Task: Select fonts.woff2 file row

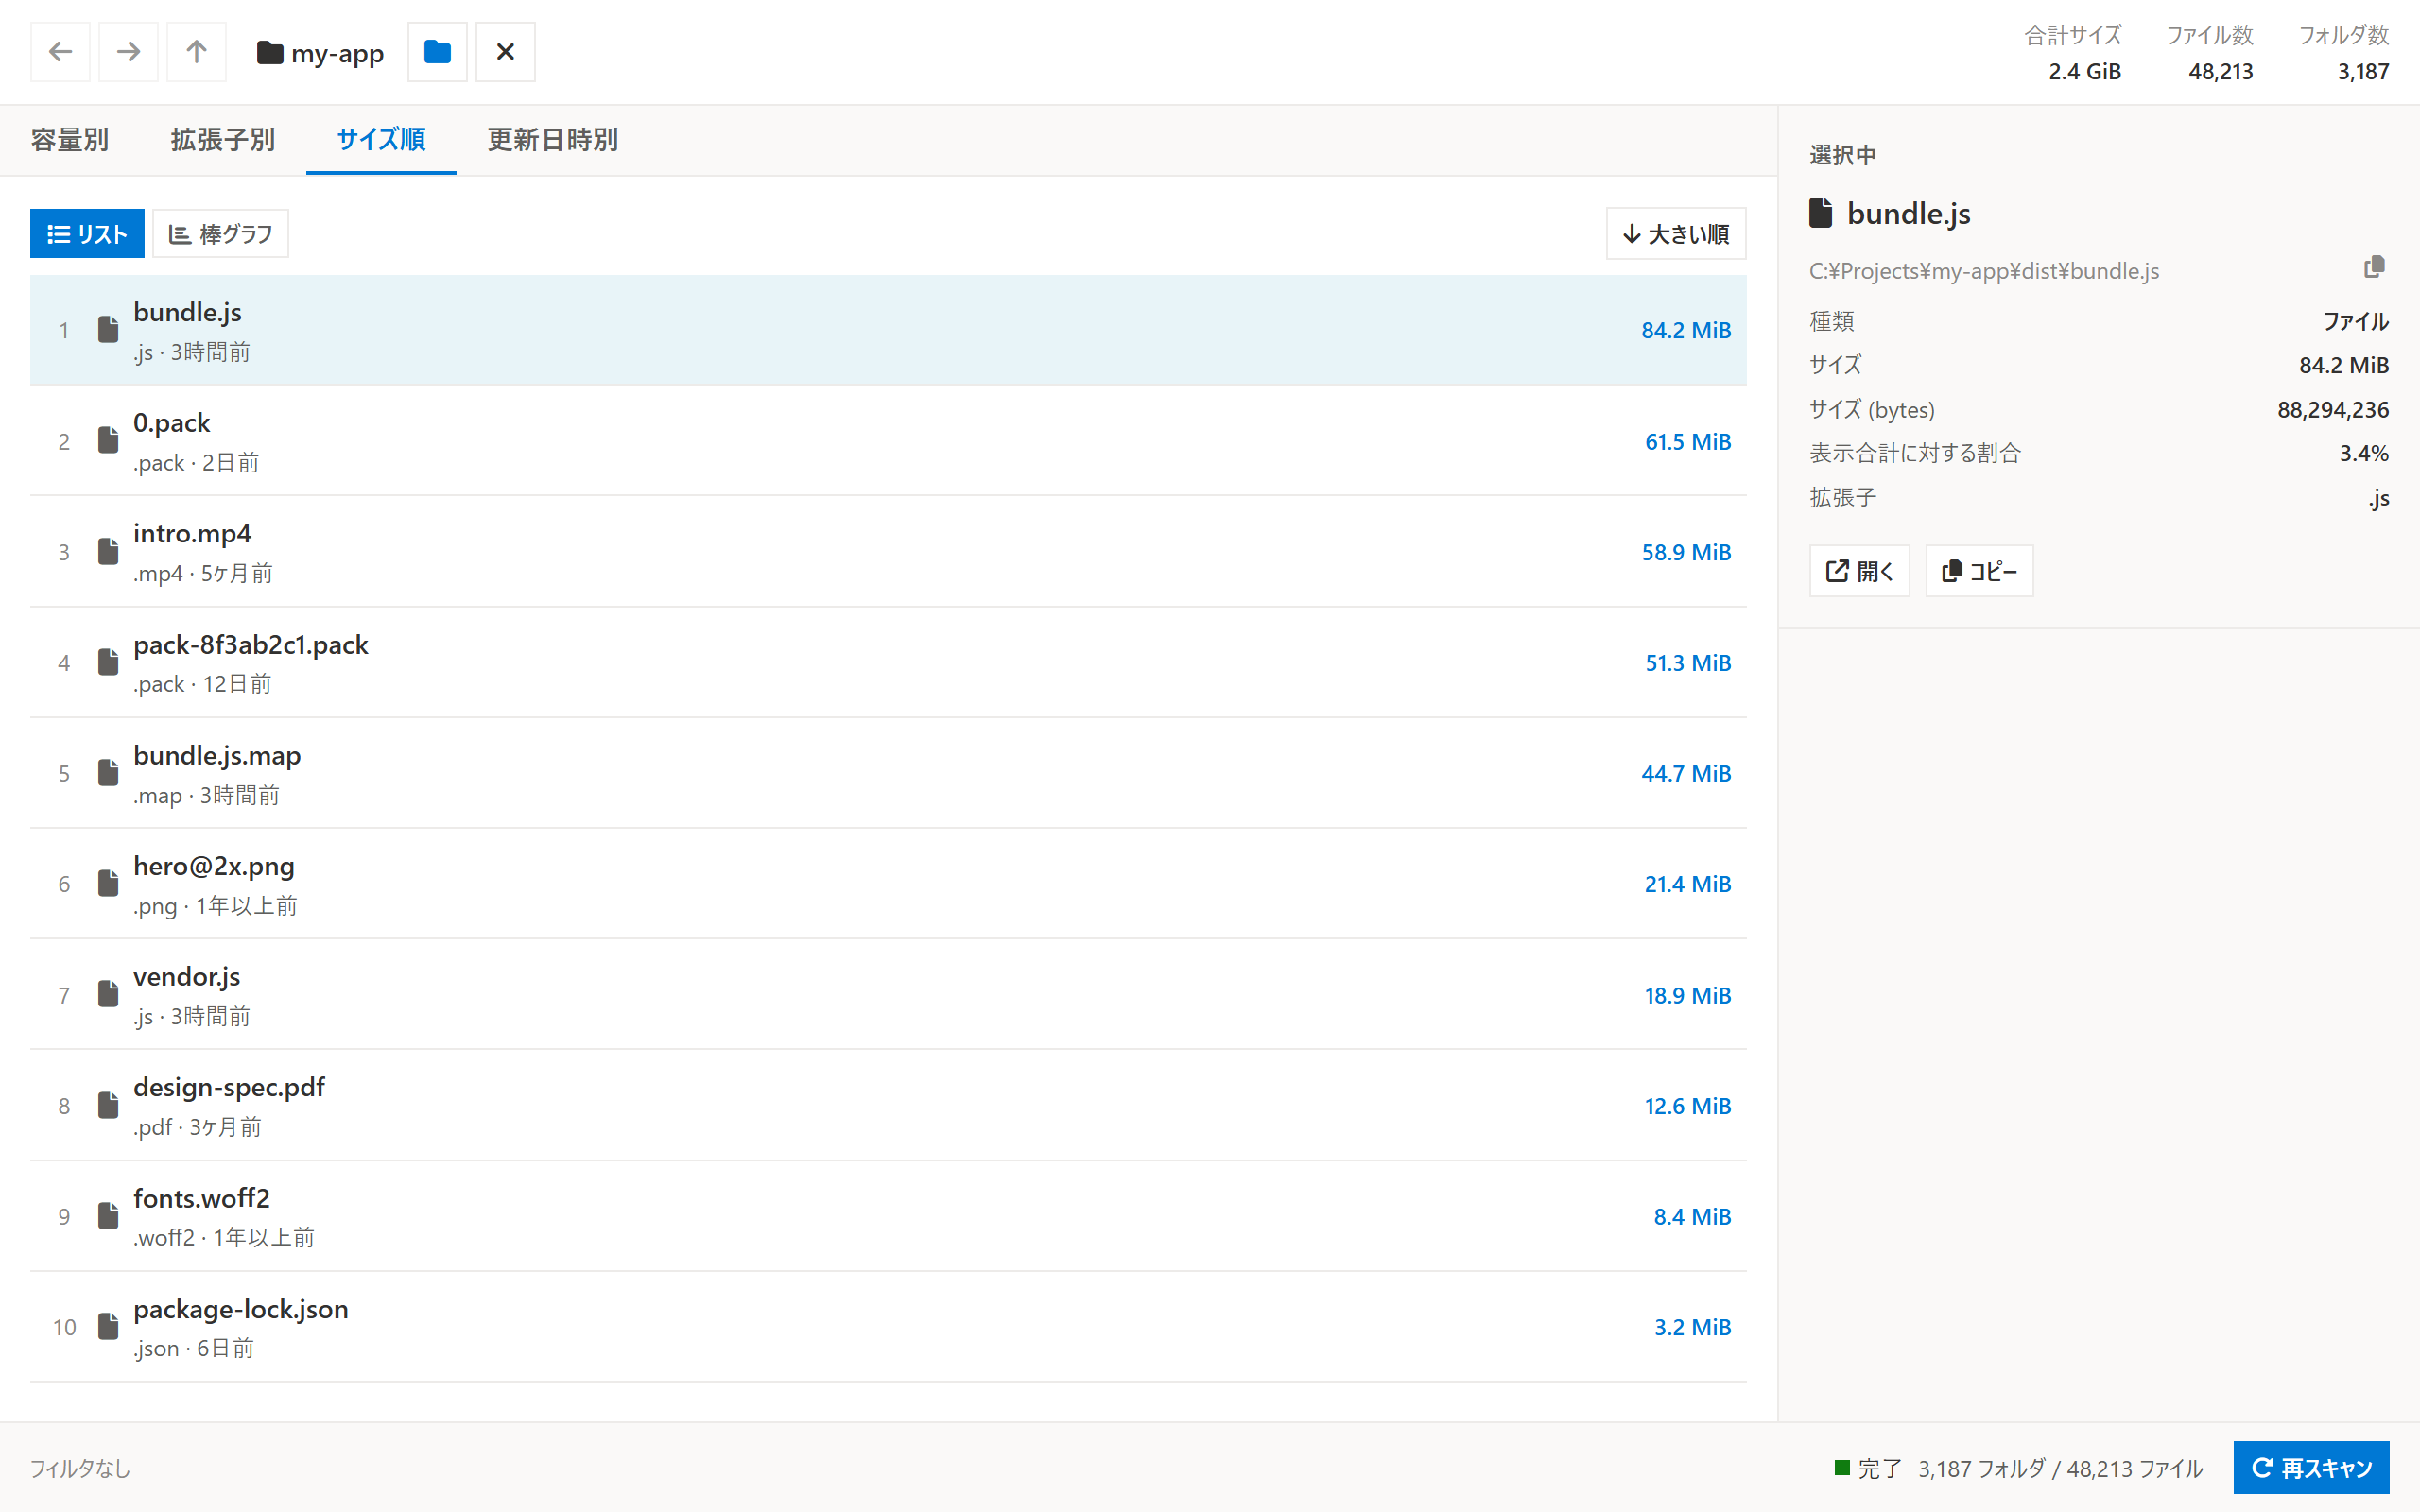Action: tap(888, 1216)
